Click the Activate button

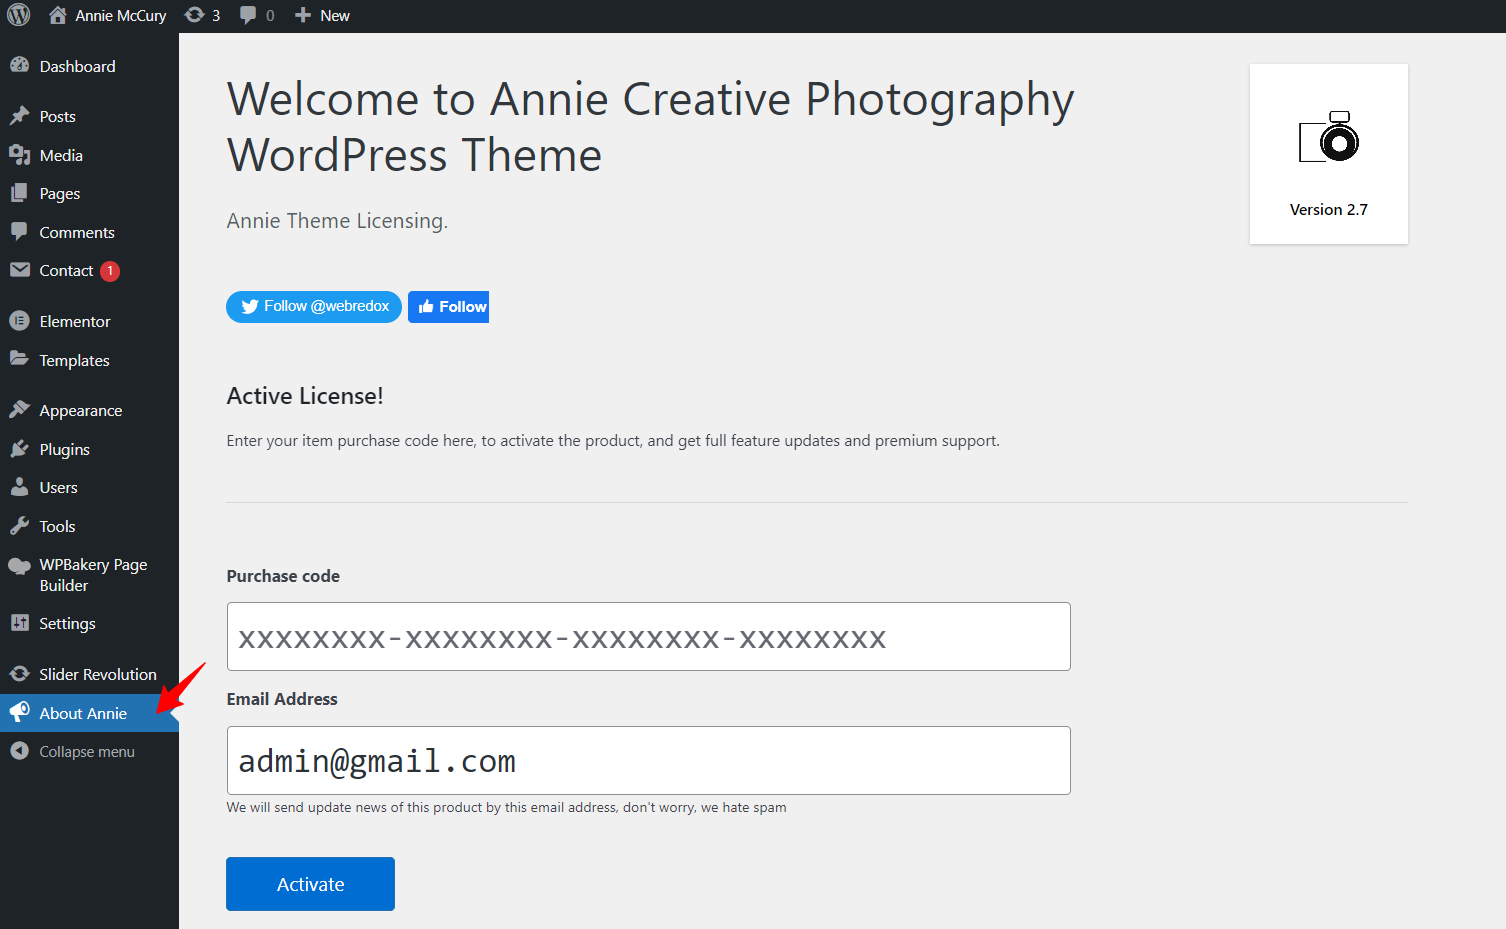tap(310, 884)
